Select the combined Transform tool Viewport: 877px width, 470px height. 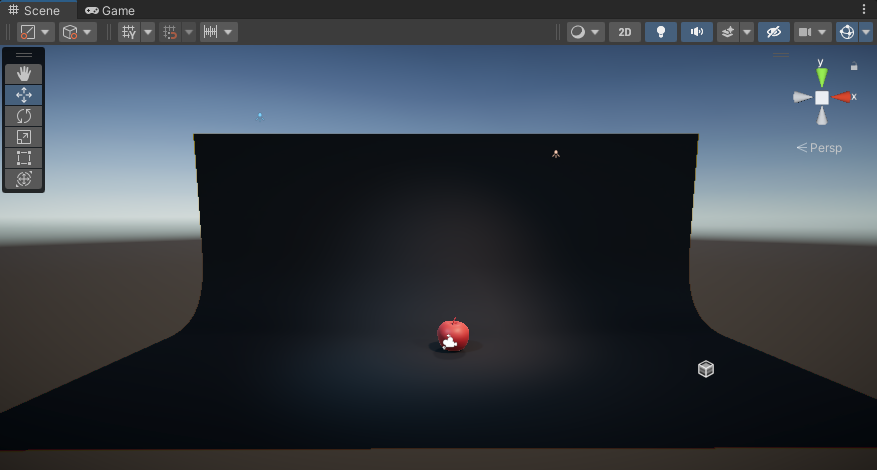24,179
